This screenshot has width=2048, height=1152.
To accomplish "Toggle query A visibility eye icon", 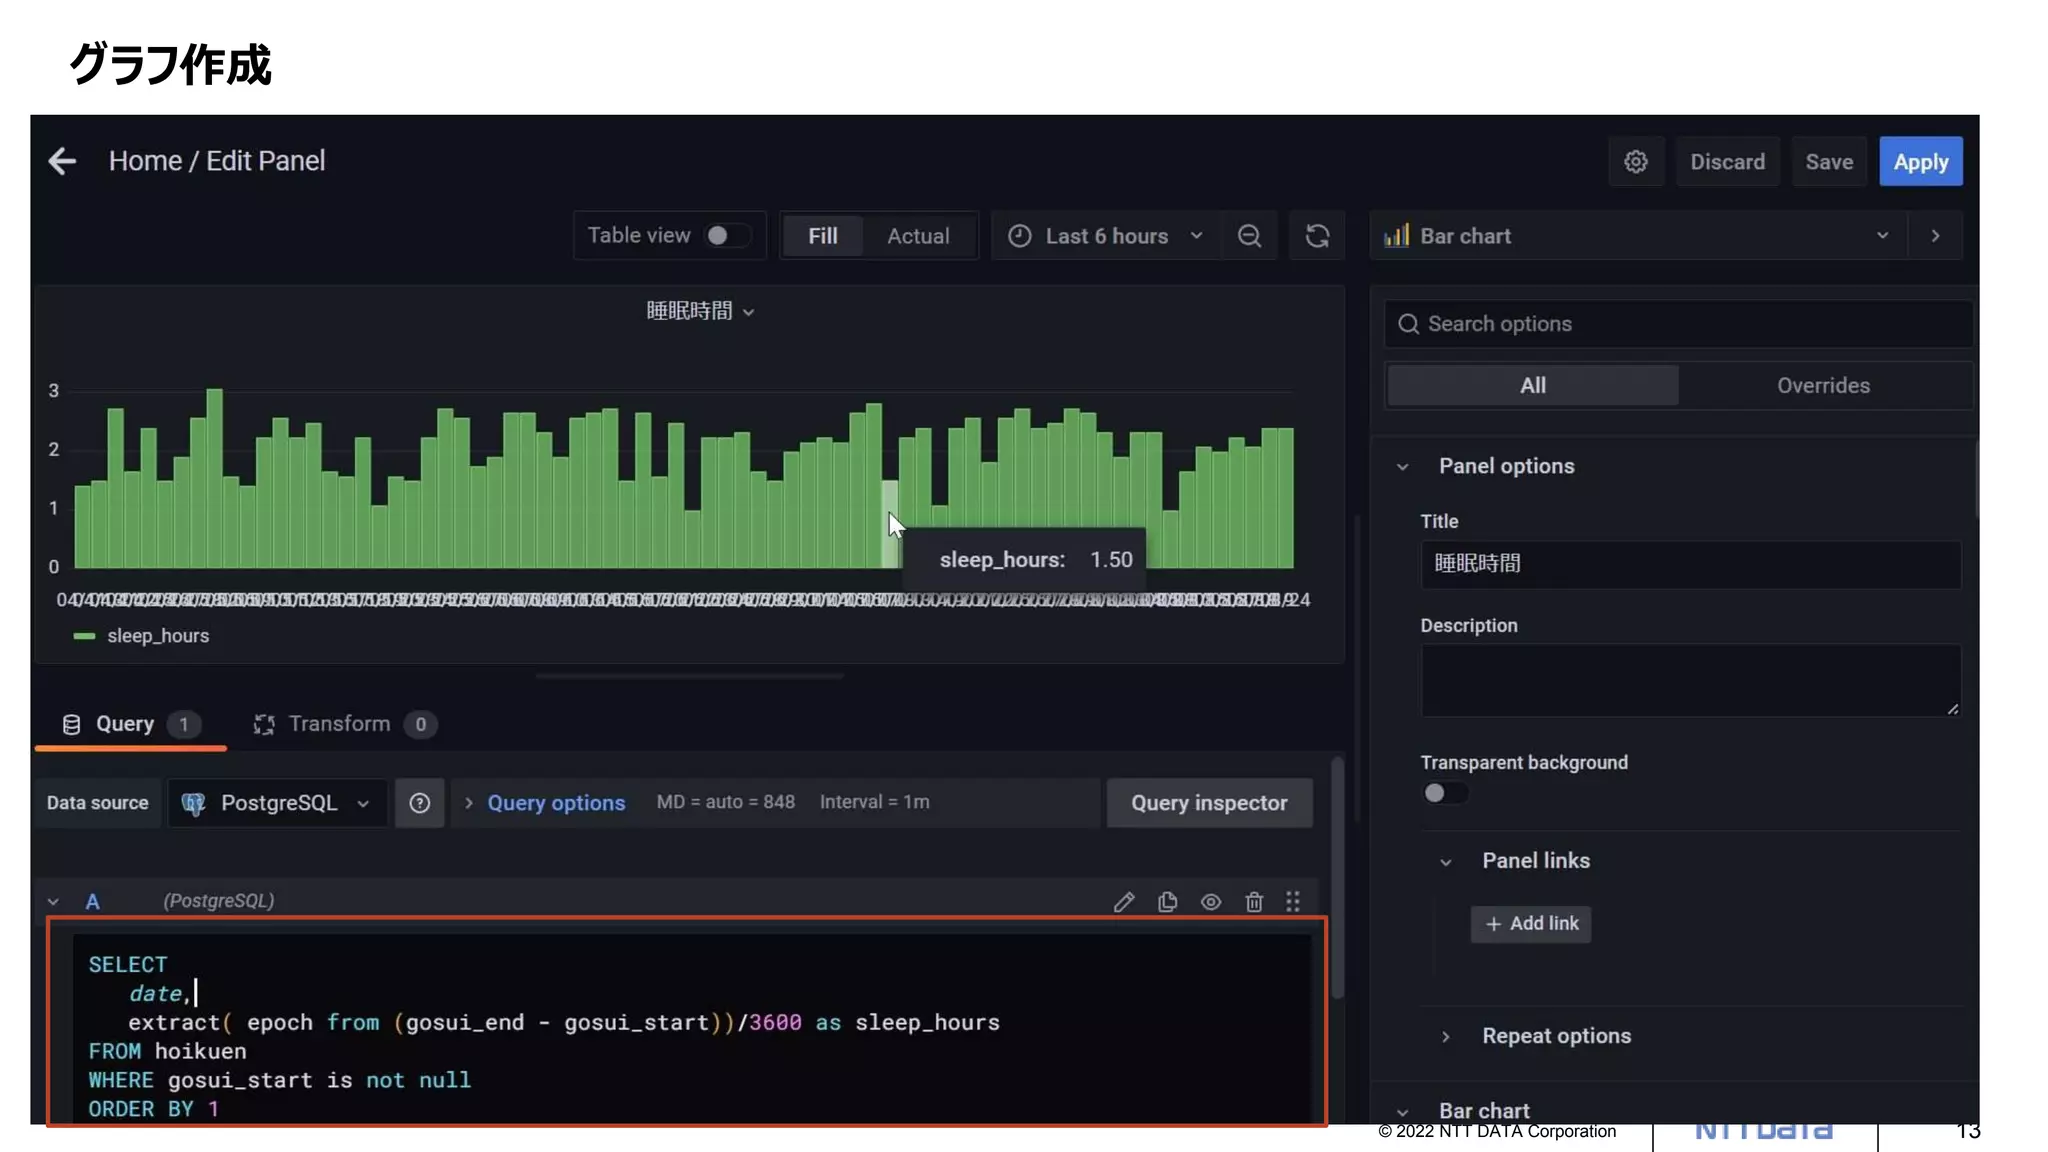I will (x=1211, y=902).
